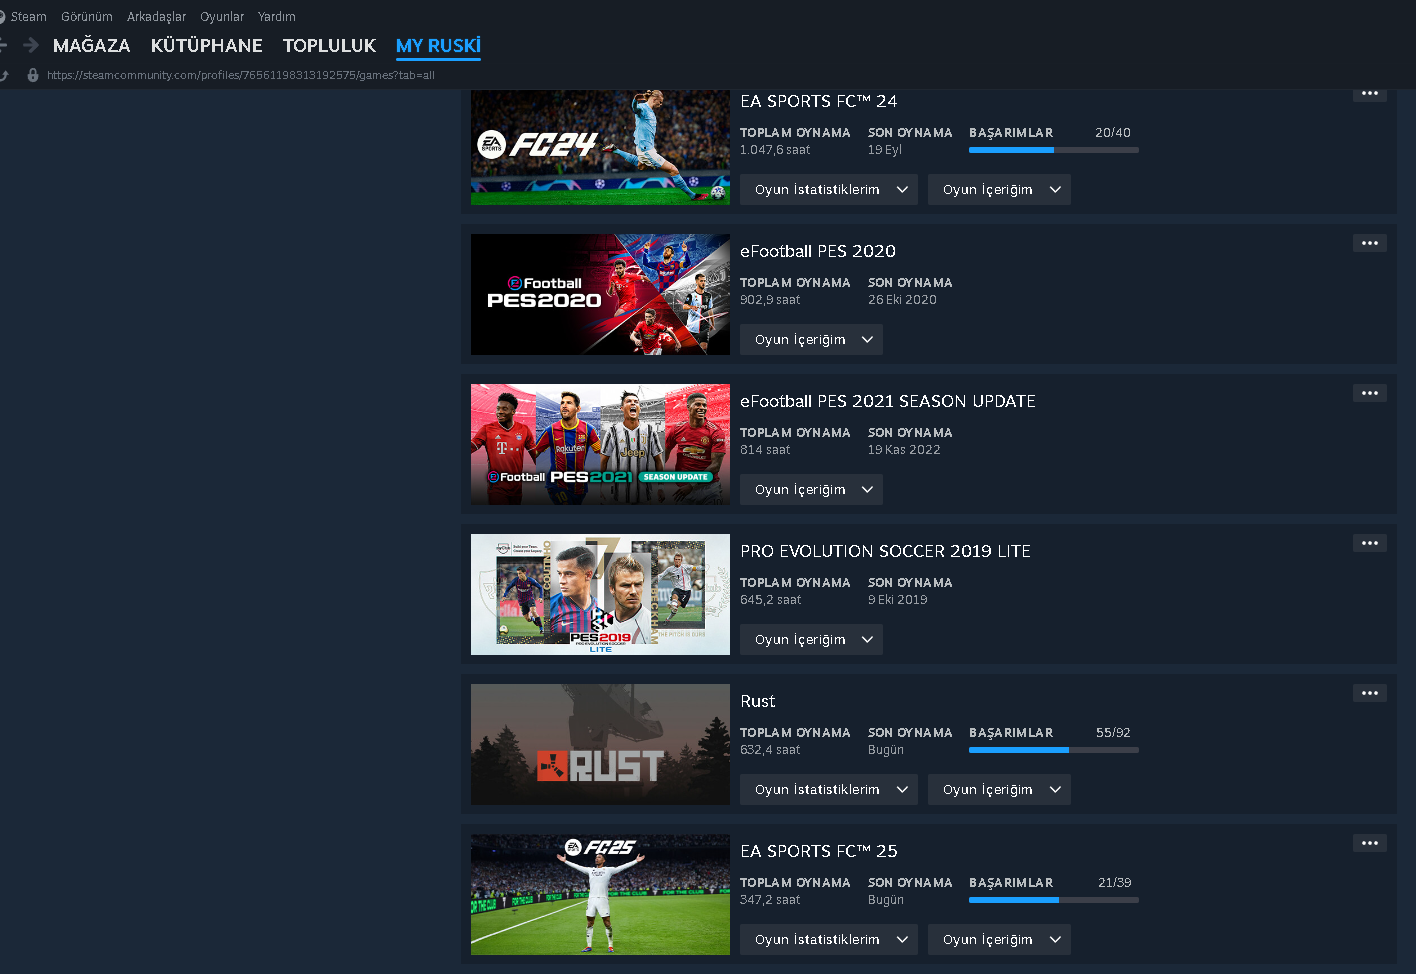Viewport: 1416px width, 974px height.
Task: Click the Rust game cover image
Action: (x=600, y=744)
